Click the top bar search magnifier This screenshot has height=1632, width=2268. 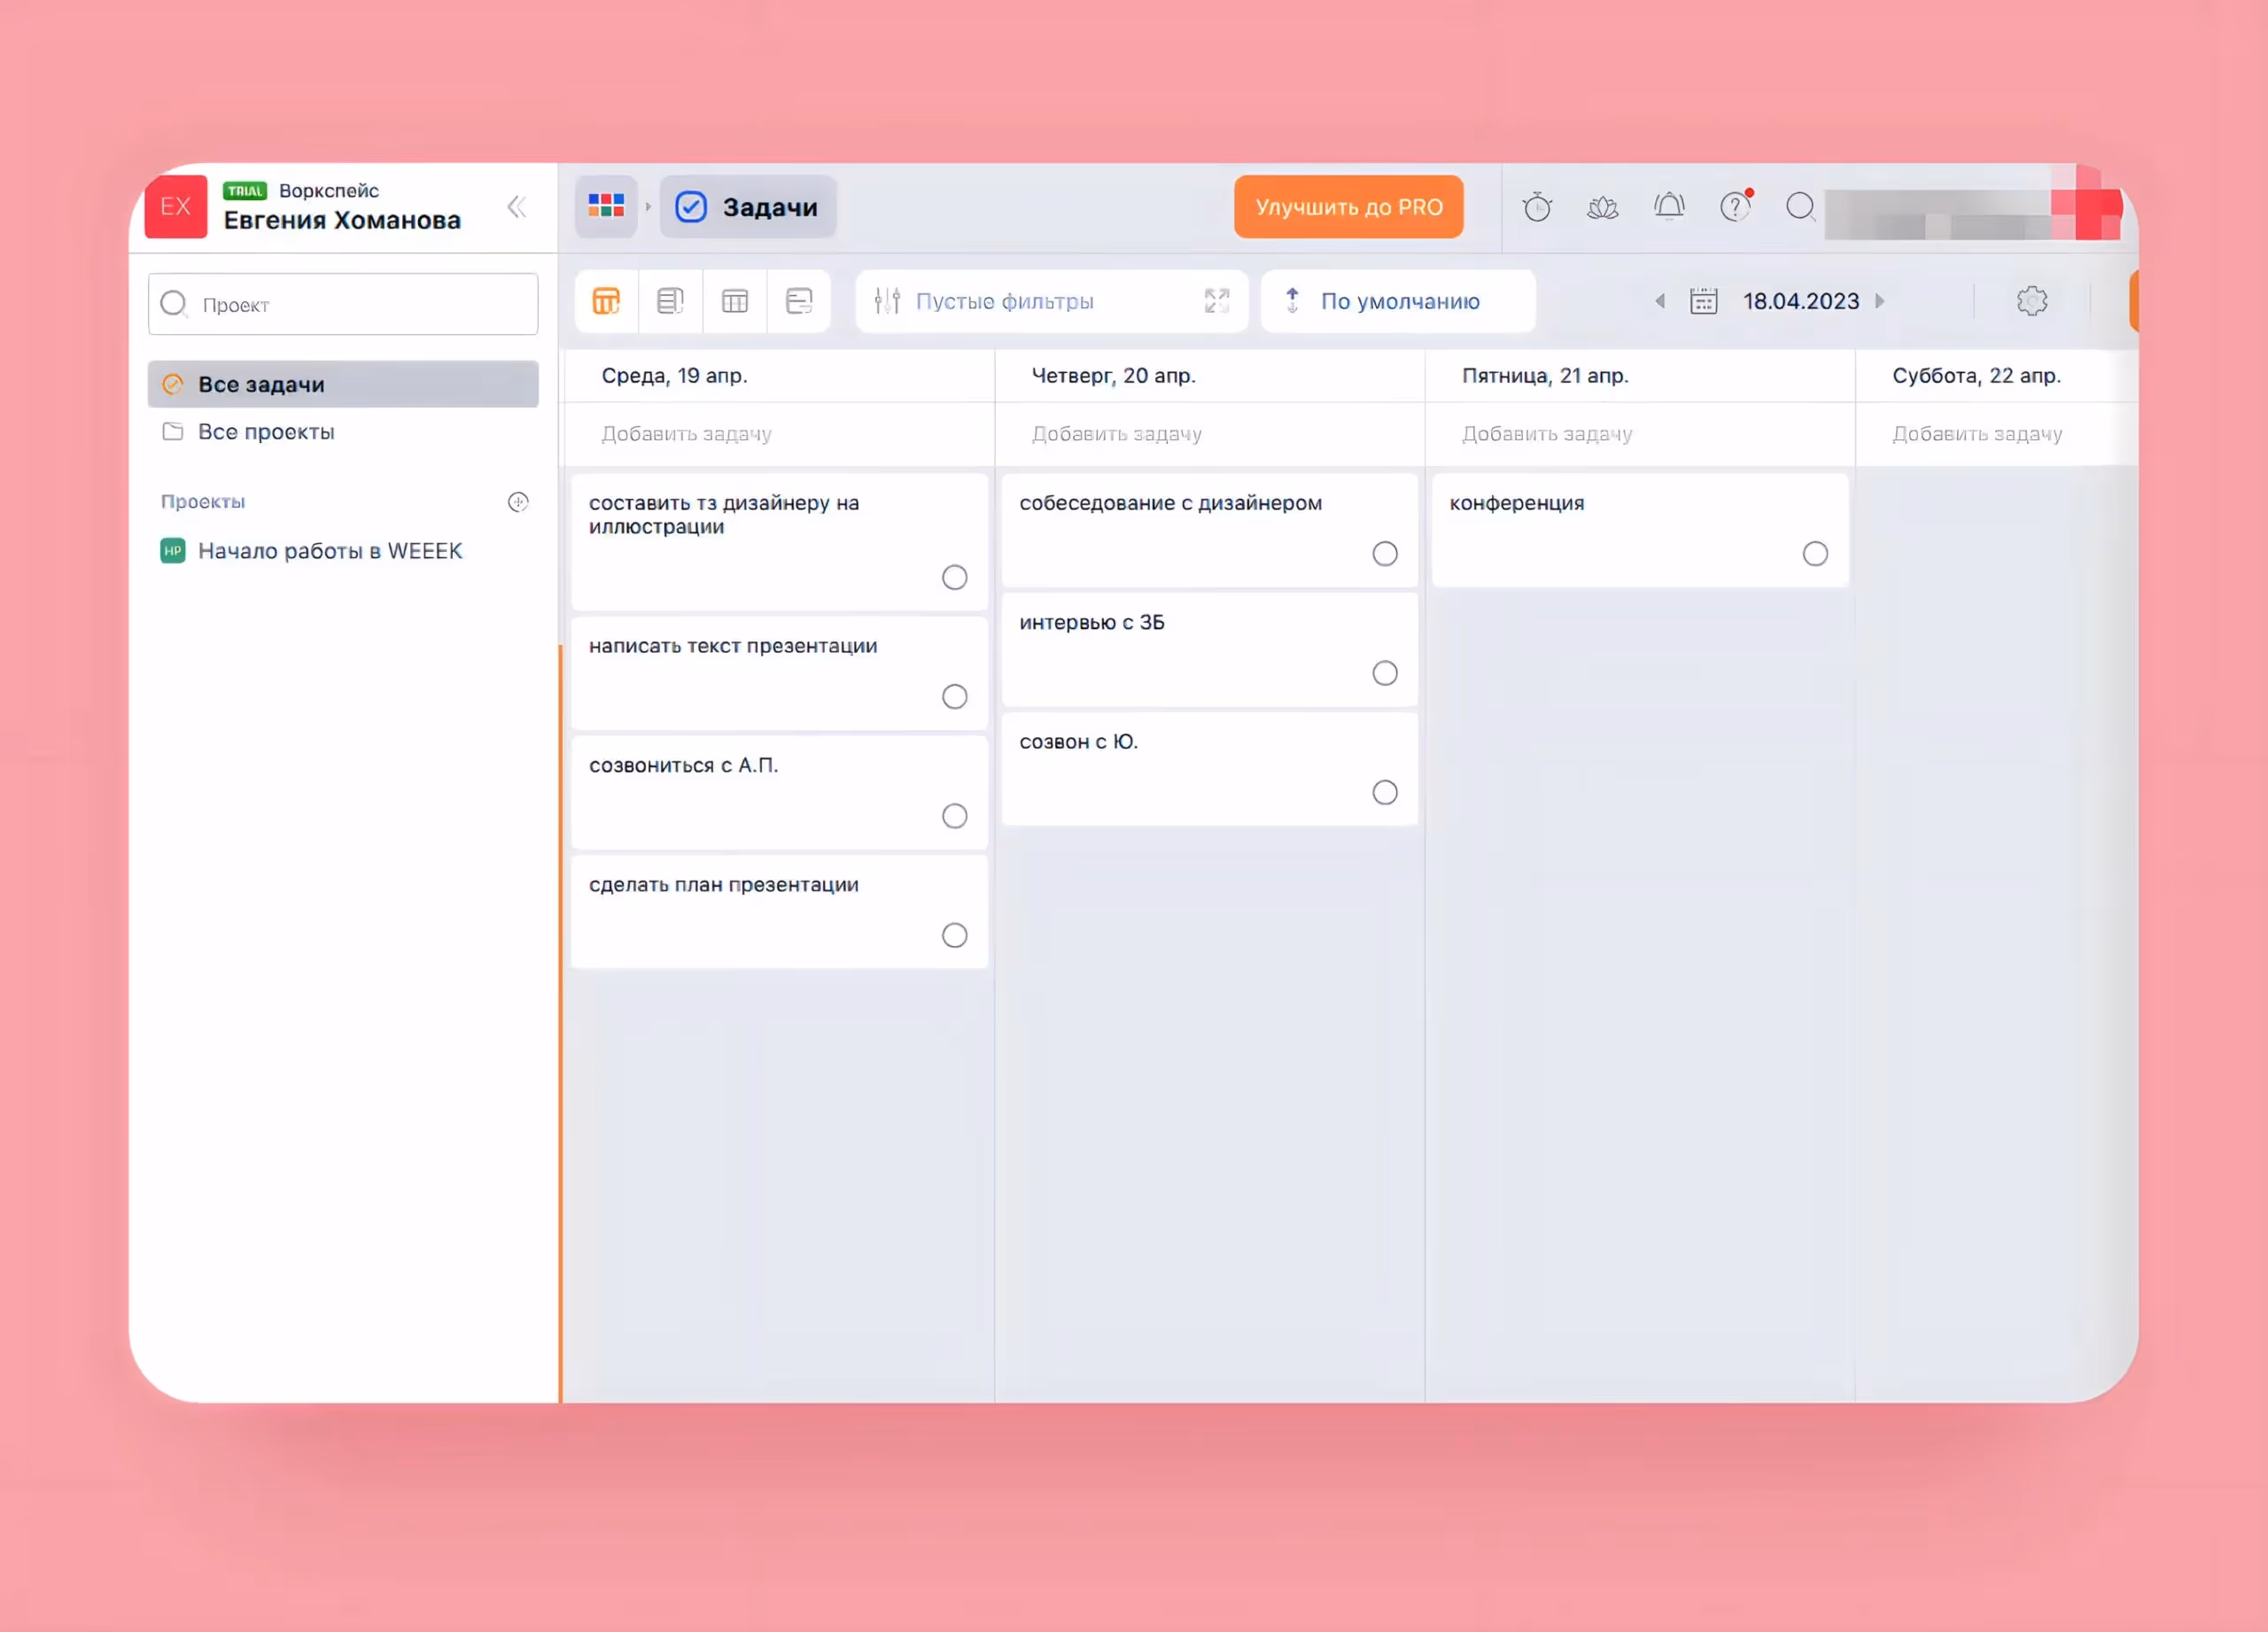1800,207
